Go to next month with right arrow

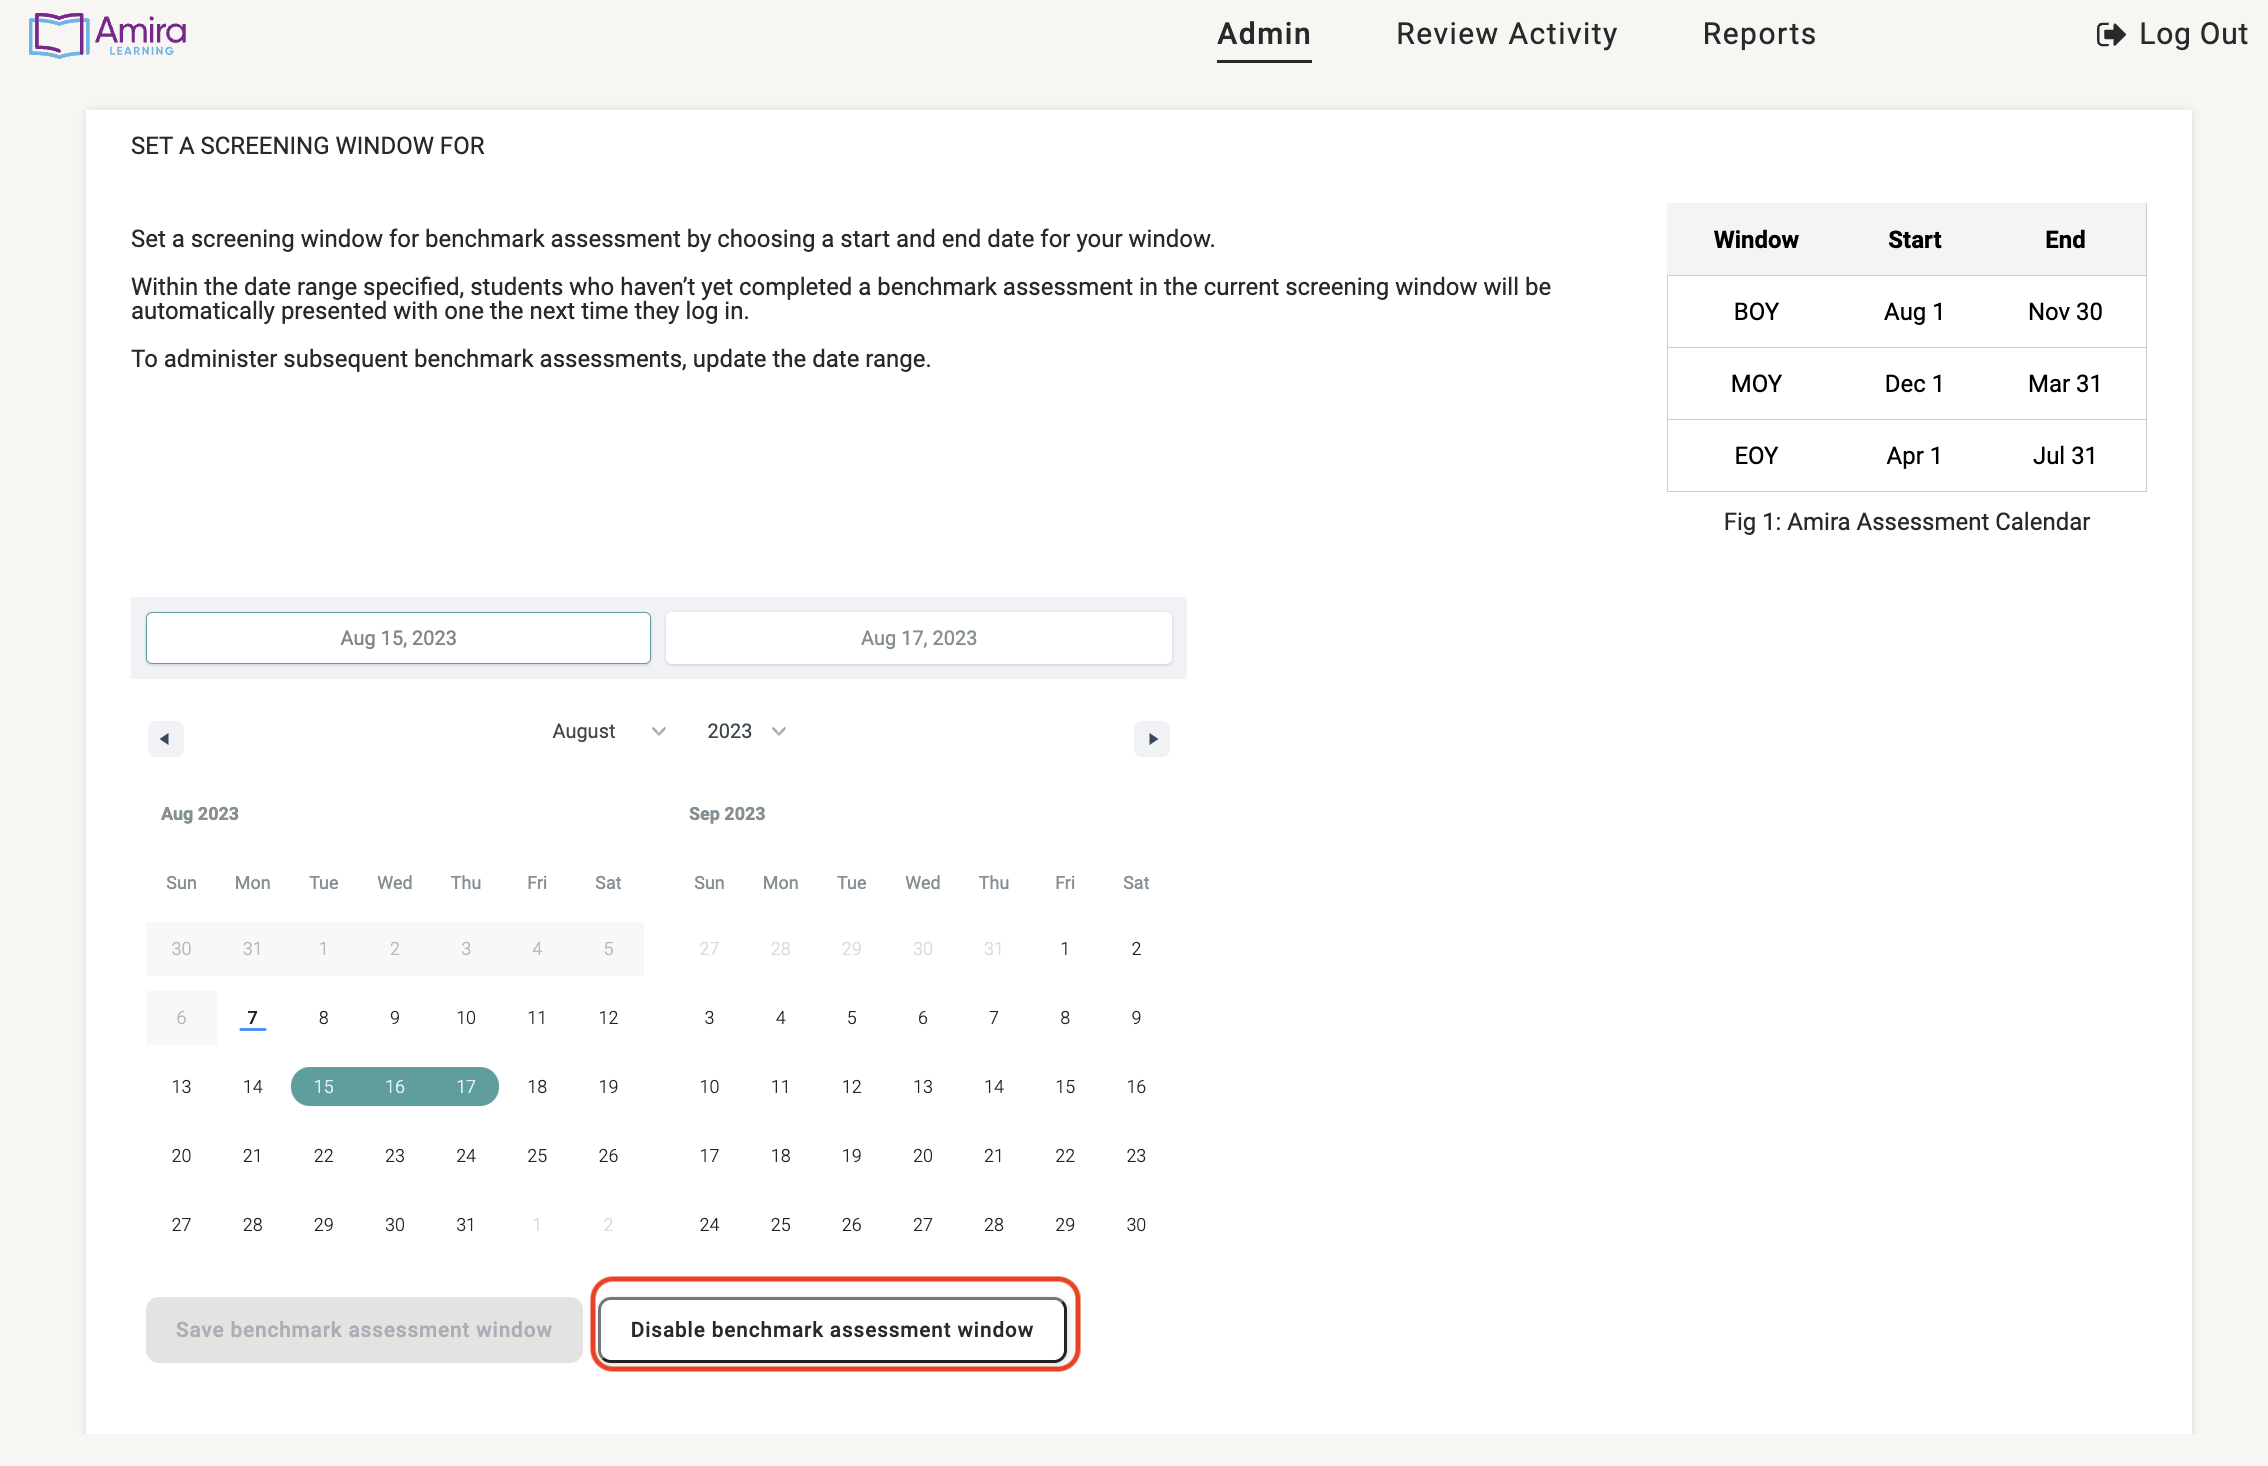click(1152, 739)
